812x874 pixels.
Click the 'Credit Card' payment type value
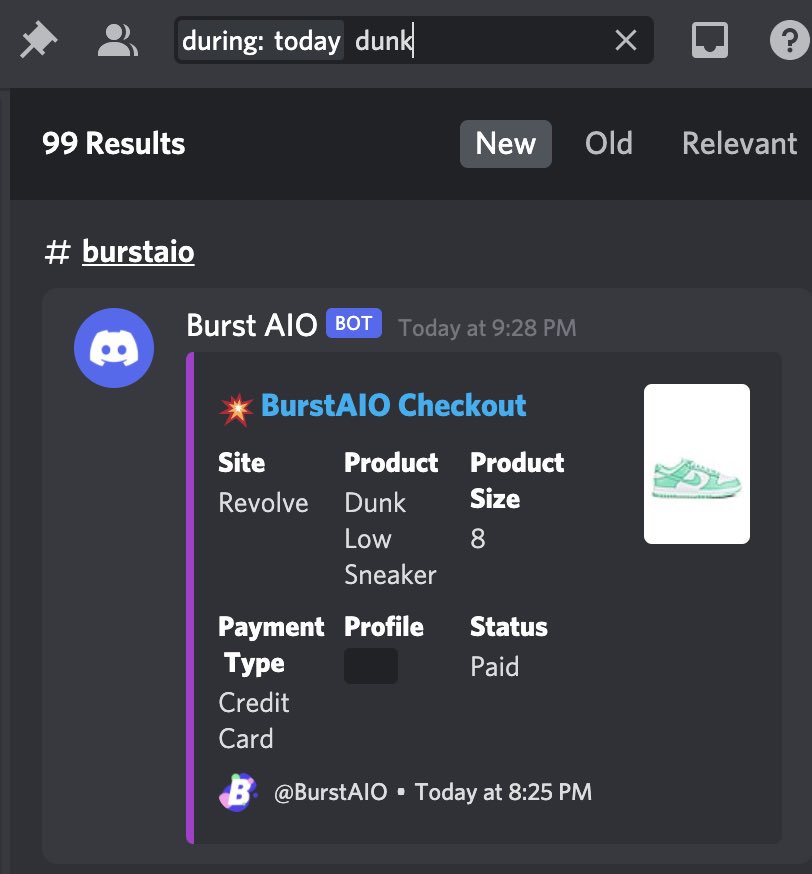(254, 721)
